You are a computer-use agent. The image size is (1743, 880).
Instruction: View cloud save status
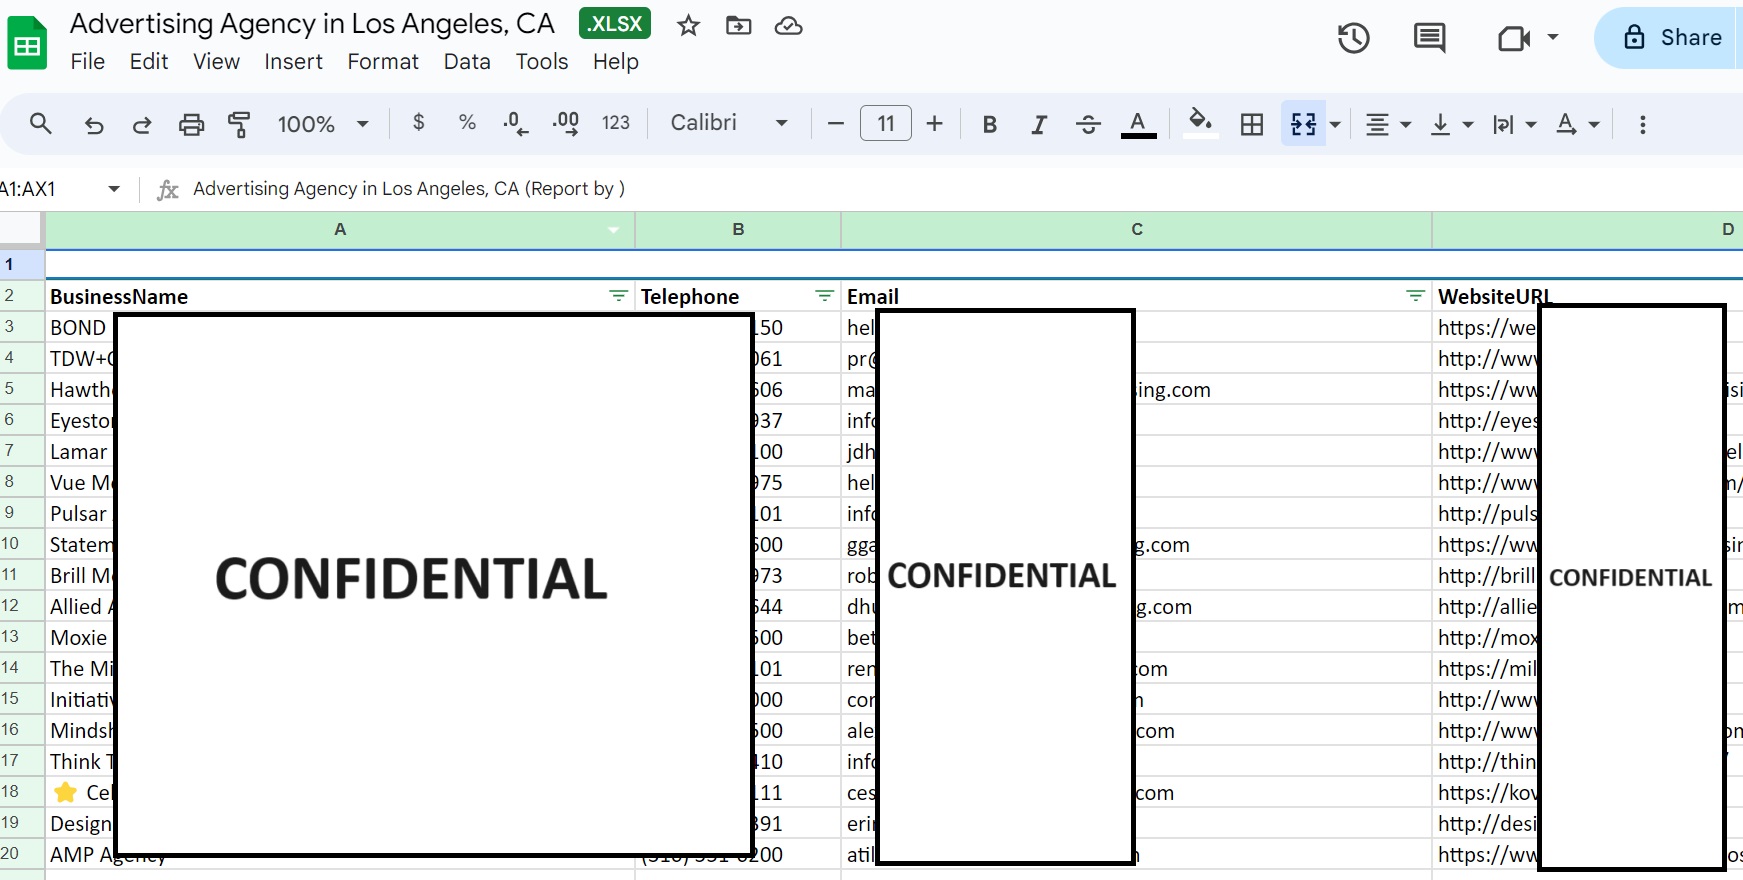pyautogui.click(x=788, y=26)
